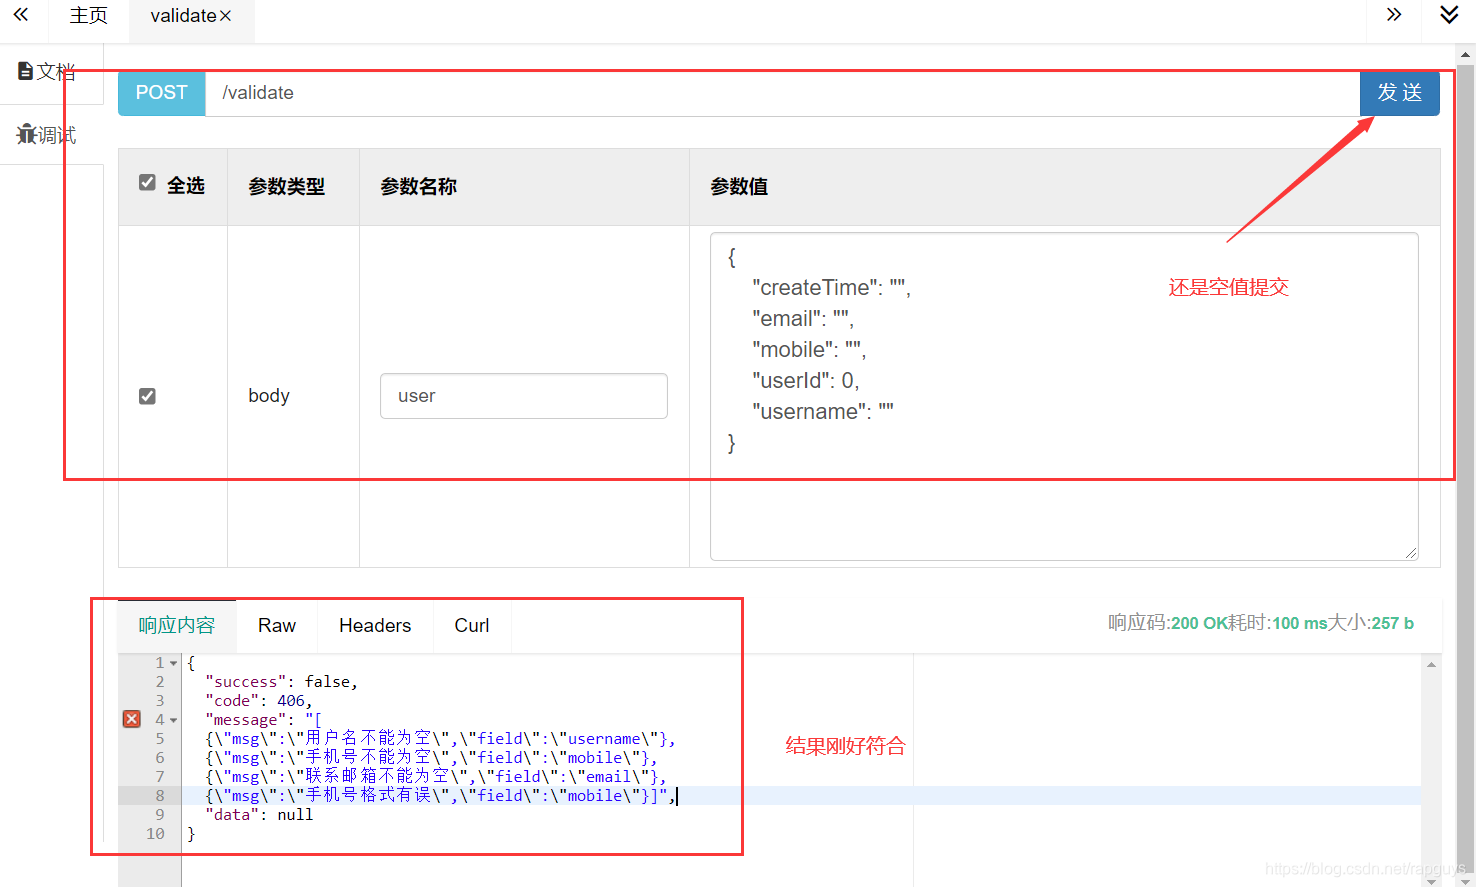Viewport: 1476px width, 887px height.
Task: Collapse the JSON fold at line 1
Action: tap(174, 663)
